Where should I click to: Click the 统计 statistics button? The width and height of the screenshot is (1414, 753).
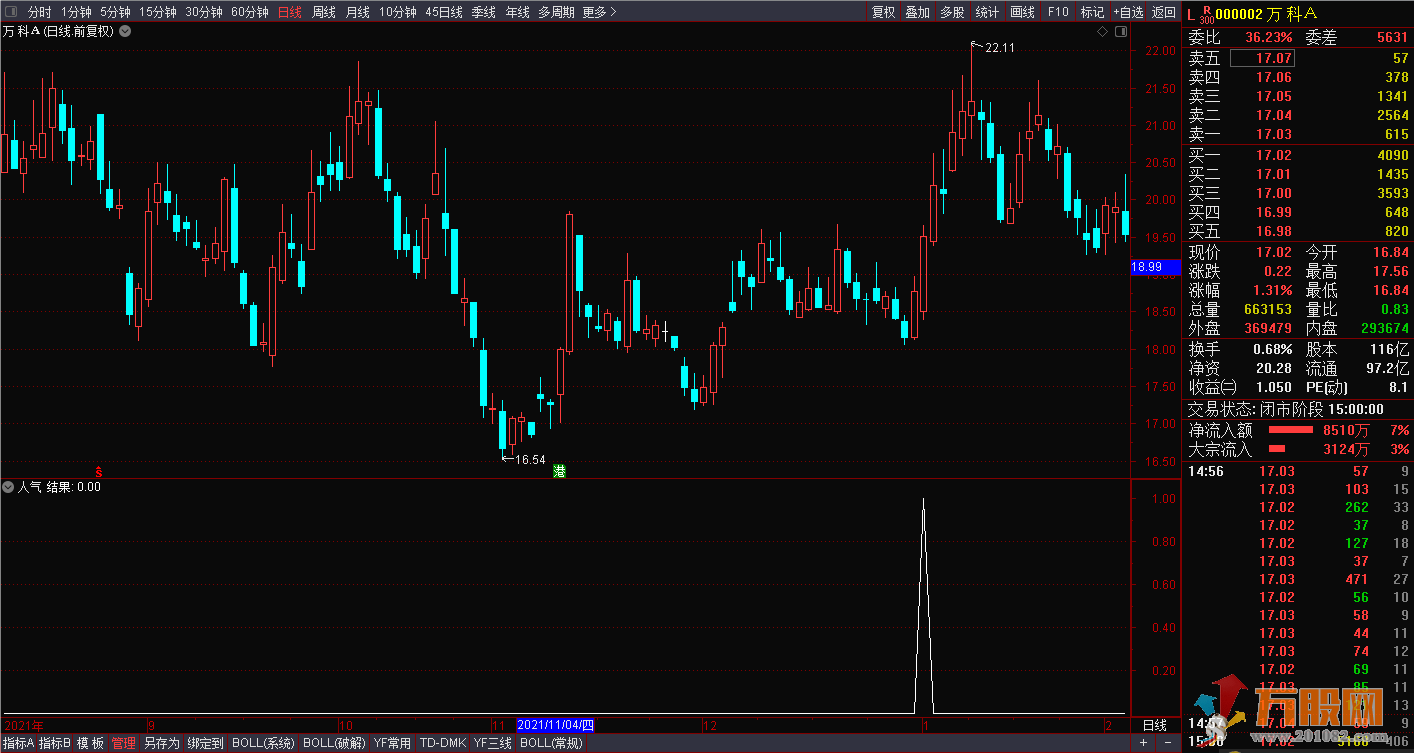(x=987, y=12)
